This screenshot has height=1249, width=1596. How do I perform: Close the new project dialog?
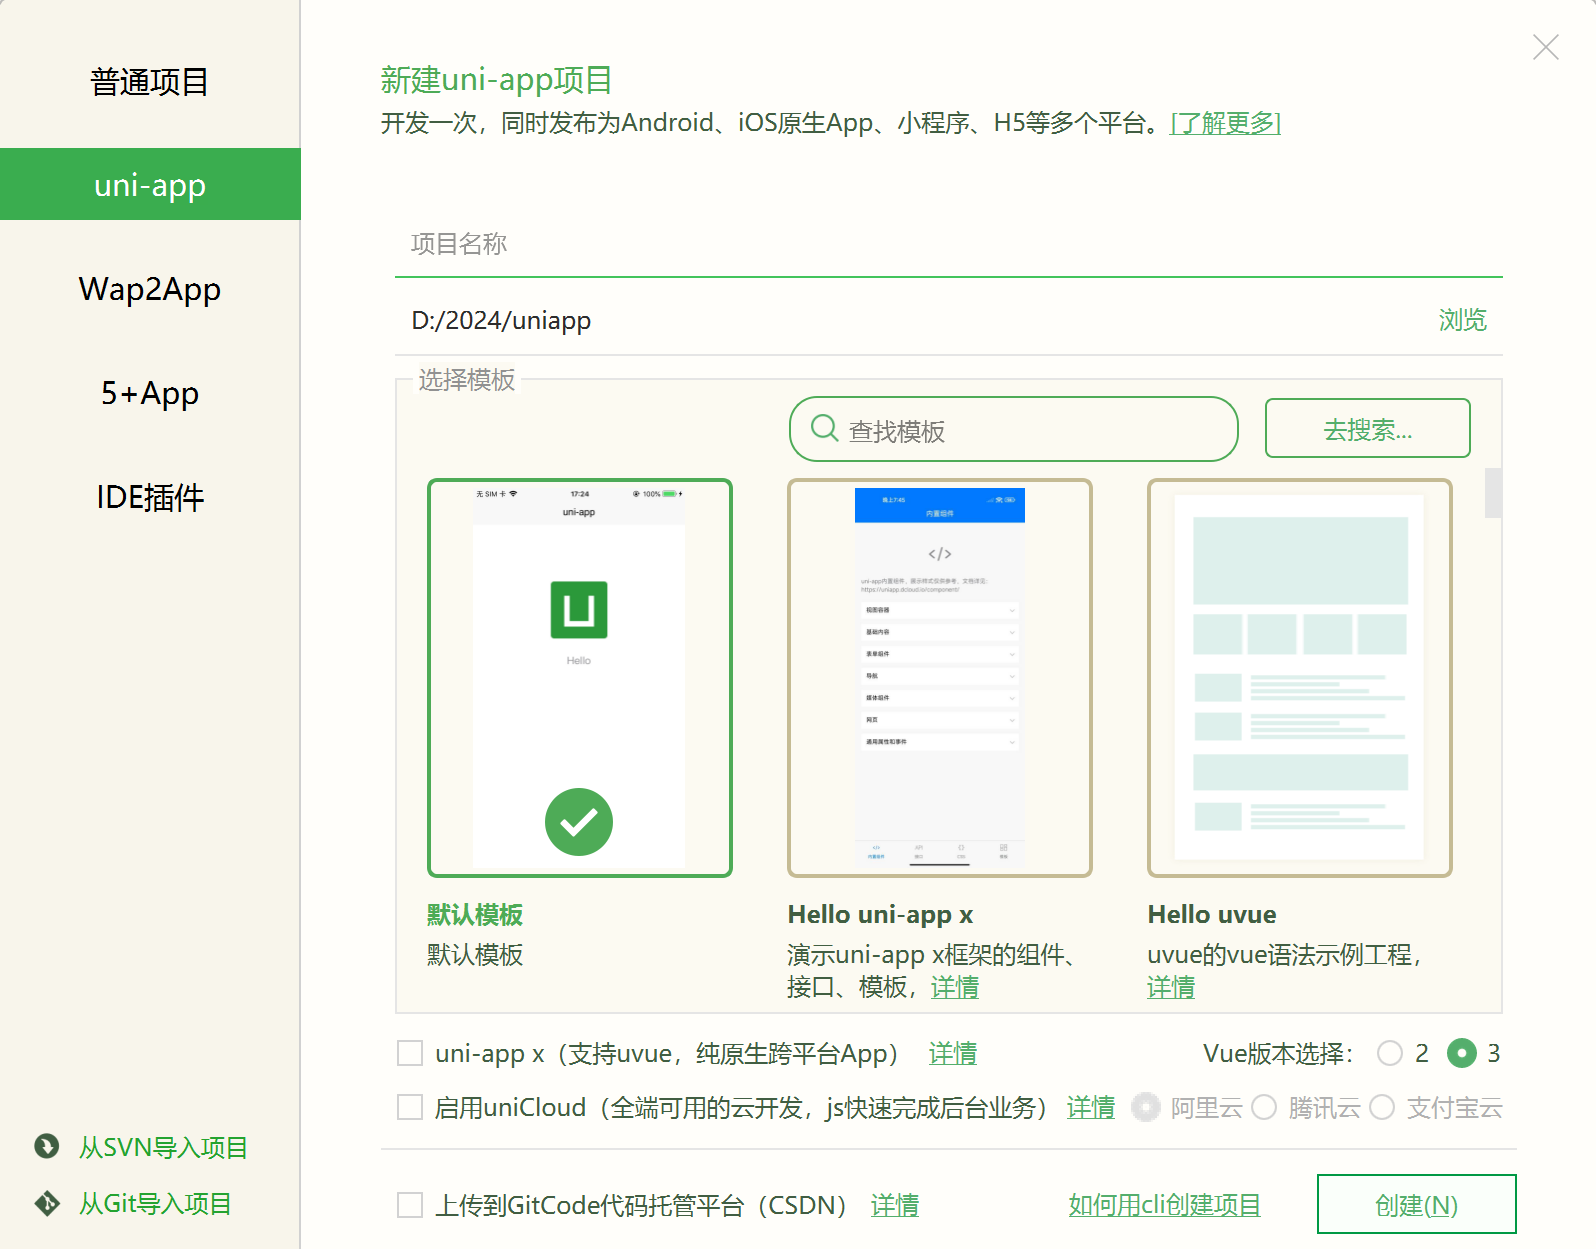[1545, 47]
